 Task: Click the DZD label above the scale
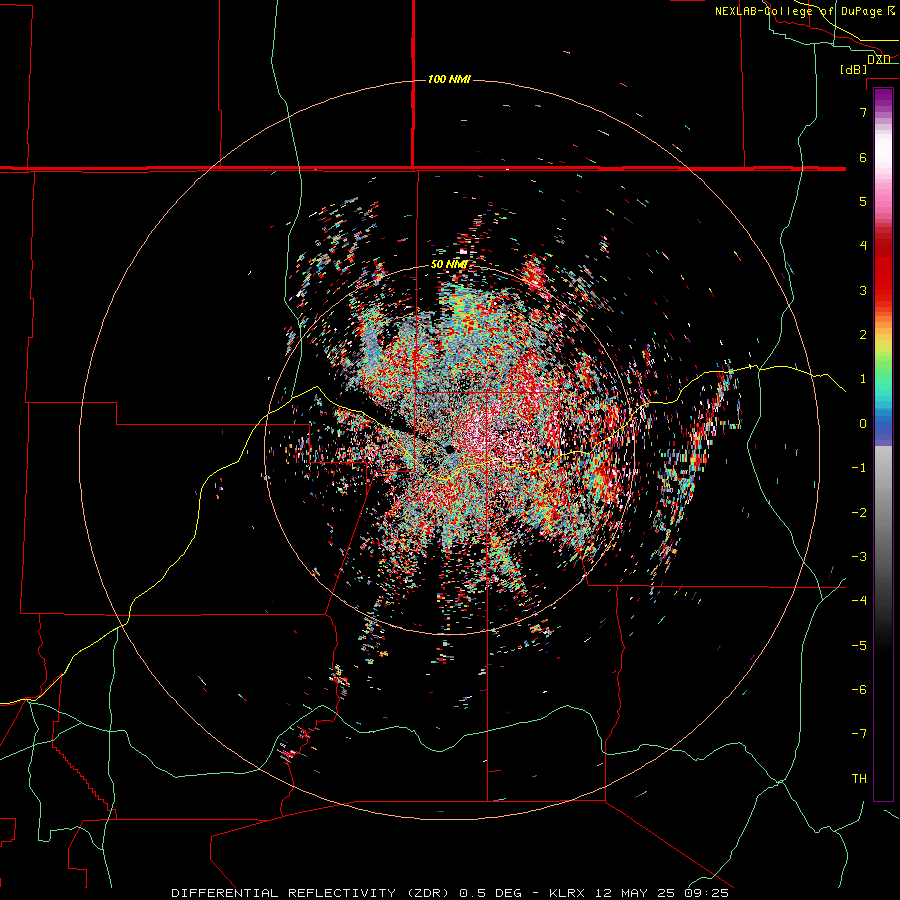(x=879, y=60)
